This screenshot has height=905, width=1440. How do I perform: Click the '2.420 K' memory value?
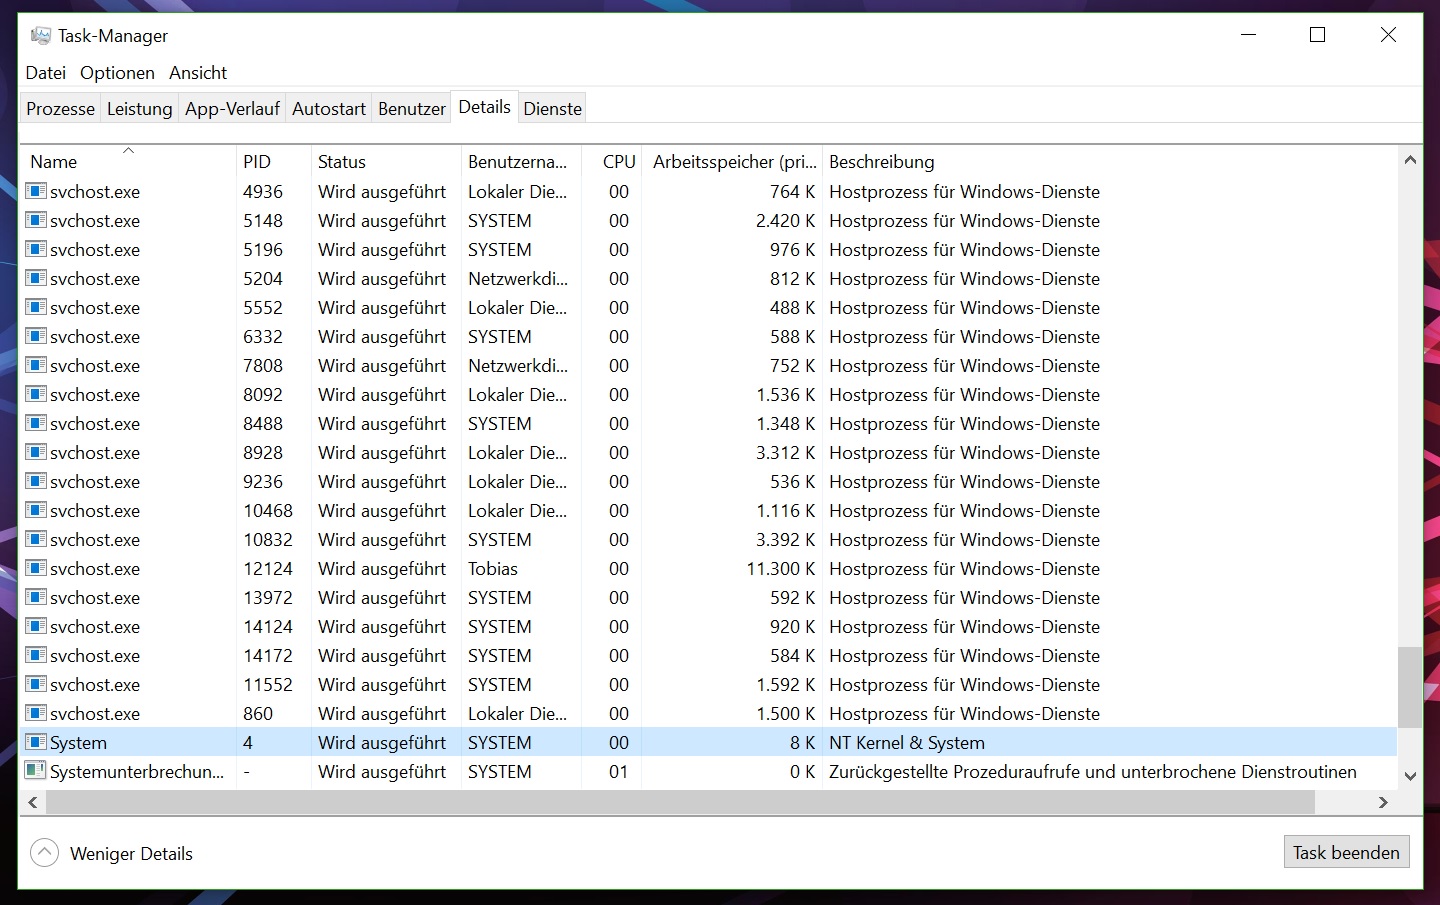click(786, 220)
